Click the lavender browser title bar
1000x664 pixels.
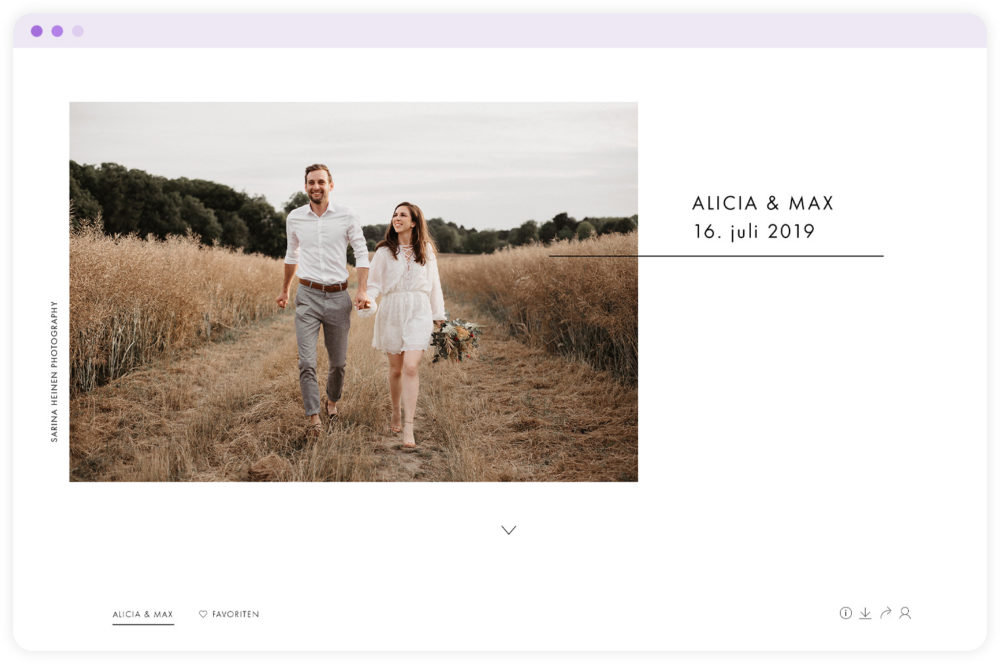coord(500,31)
